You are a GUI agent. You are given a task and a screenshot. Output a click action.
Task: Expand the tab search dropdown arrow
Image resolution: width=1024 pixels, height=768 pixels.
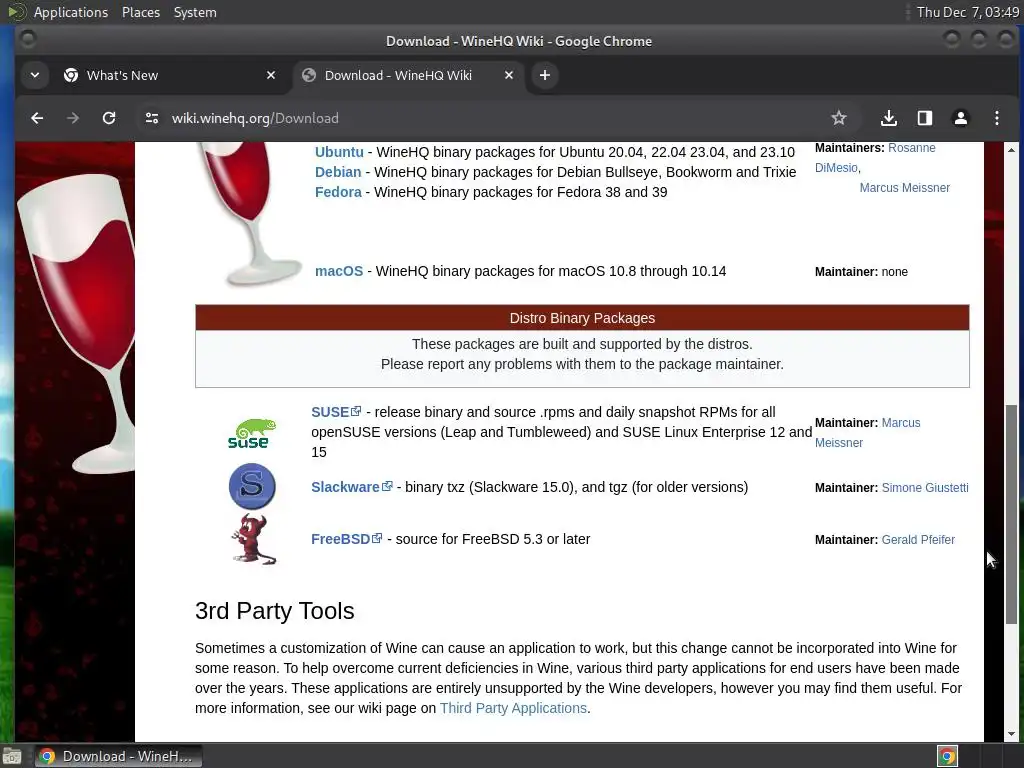[35, 75]
